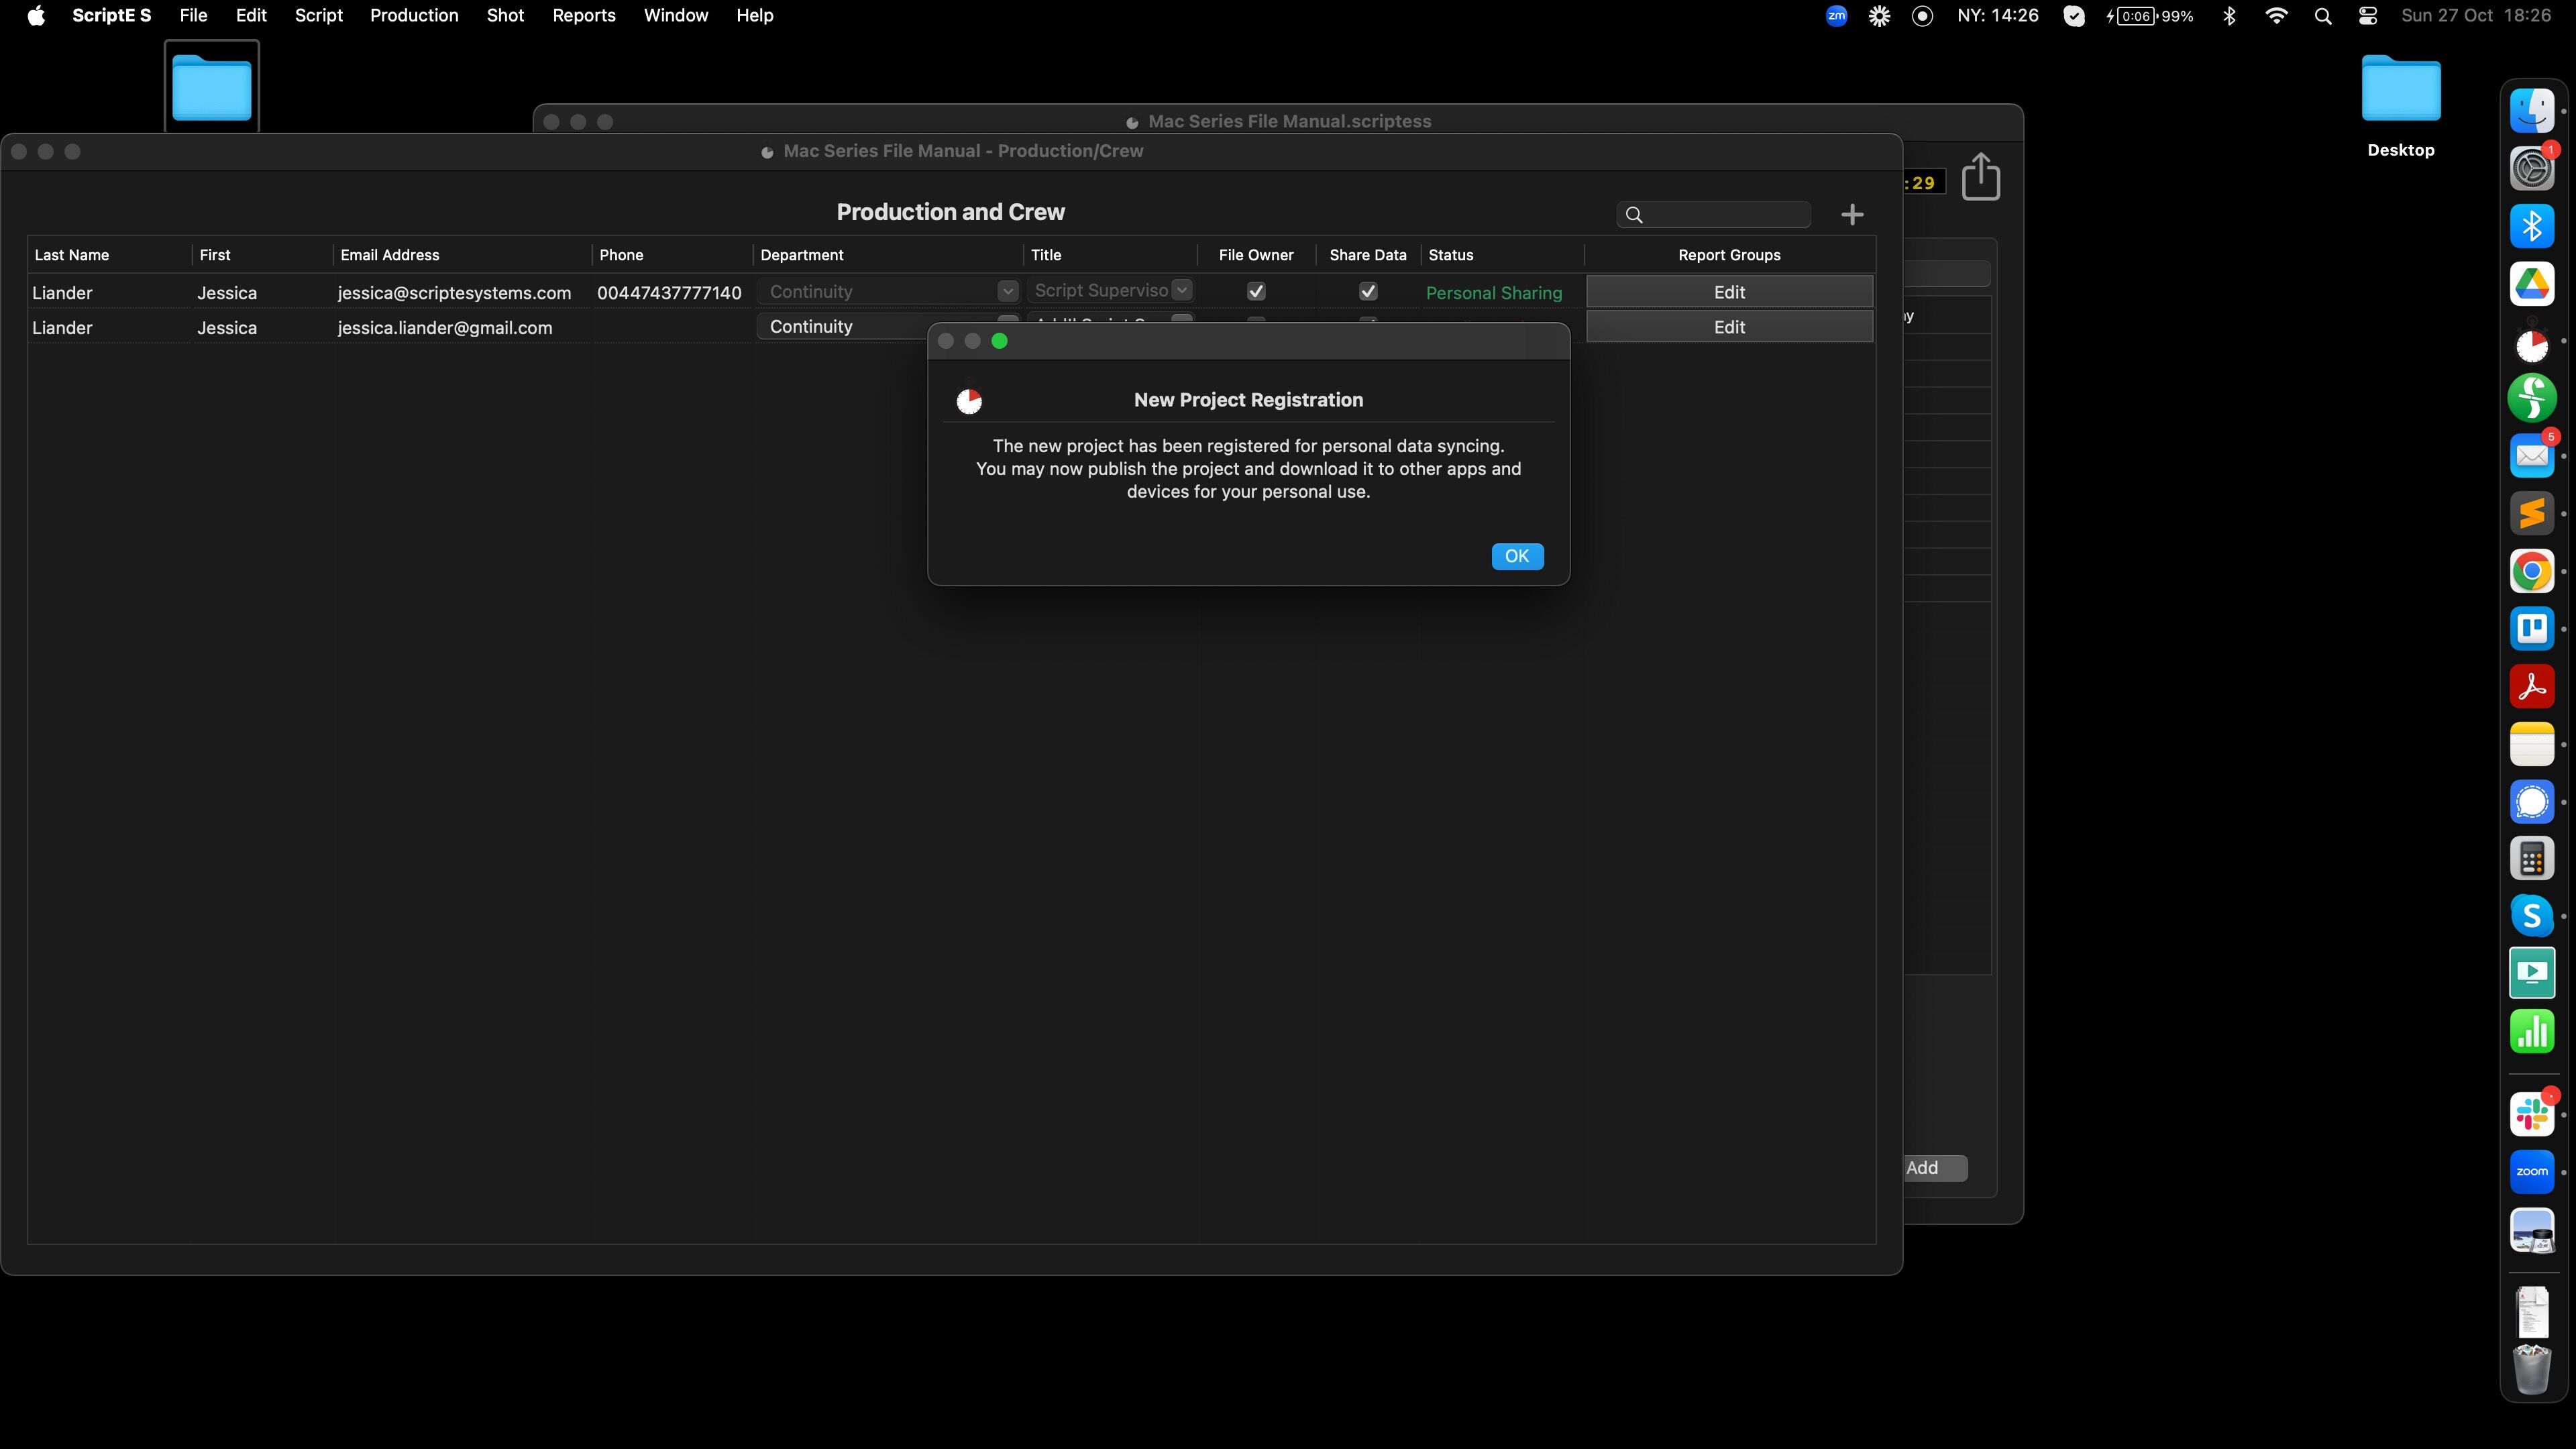The height and width of the screenshot is (1449, 2576).
Task: Open Google Drive from the dock
Action: tap(2531, 285)
